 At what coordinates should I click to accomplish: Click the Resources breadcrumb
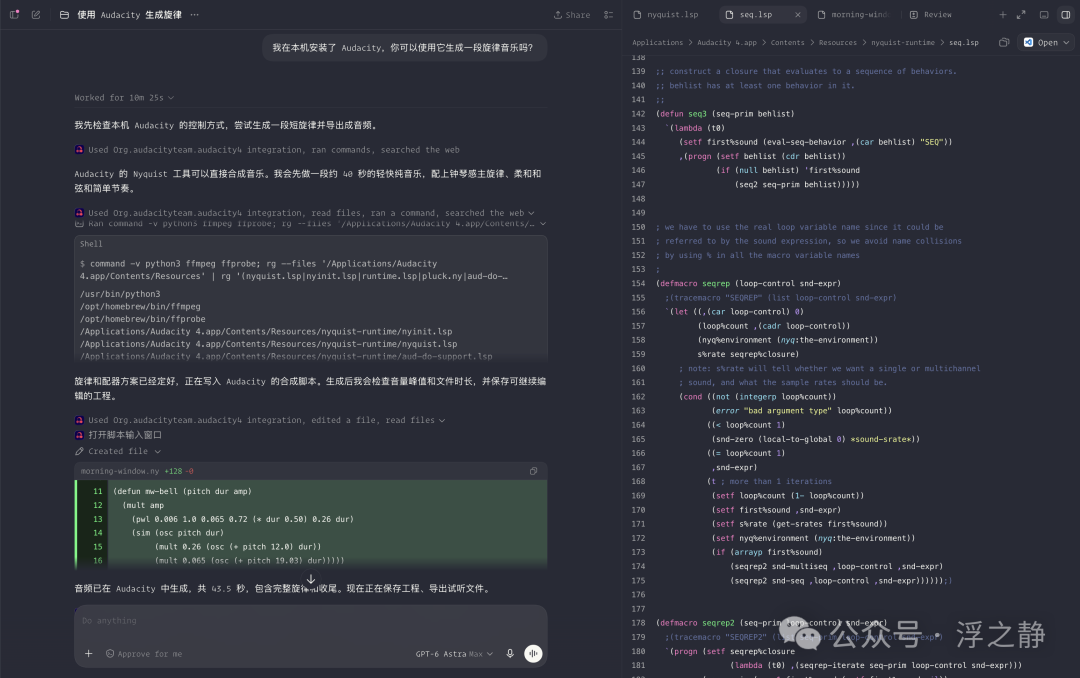[838, 43]
